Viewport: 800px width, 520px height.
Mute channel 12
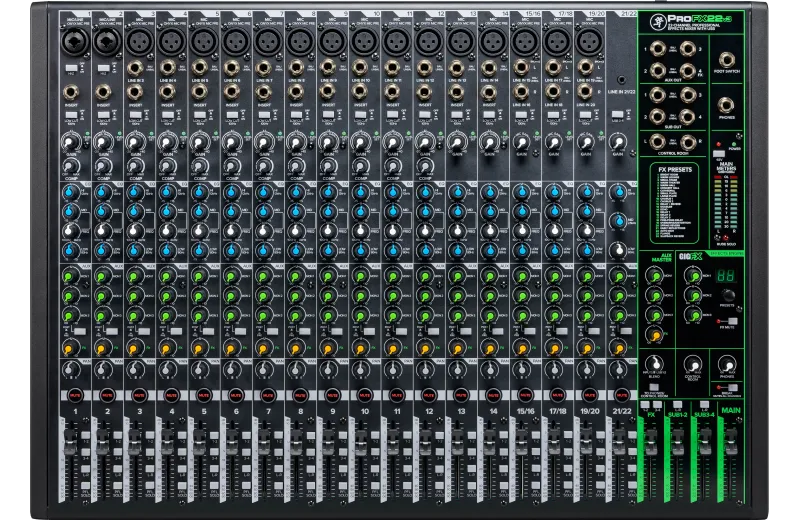429,395
